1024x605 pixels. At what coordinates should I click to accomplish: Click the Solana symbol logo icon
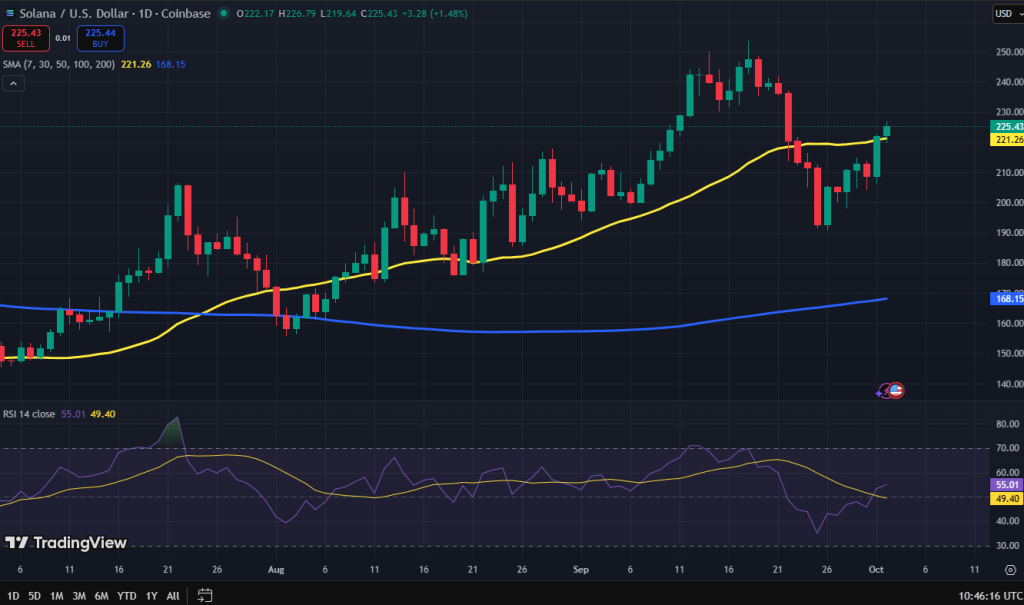9,13
